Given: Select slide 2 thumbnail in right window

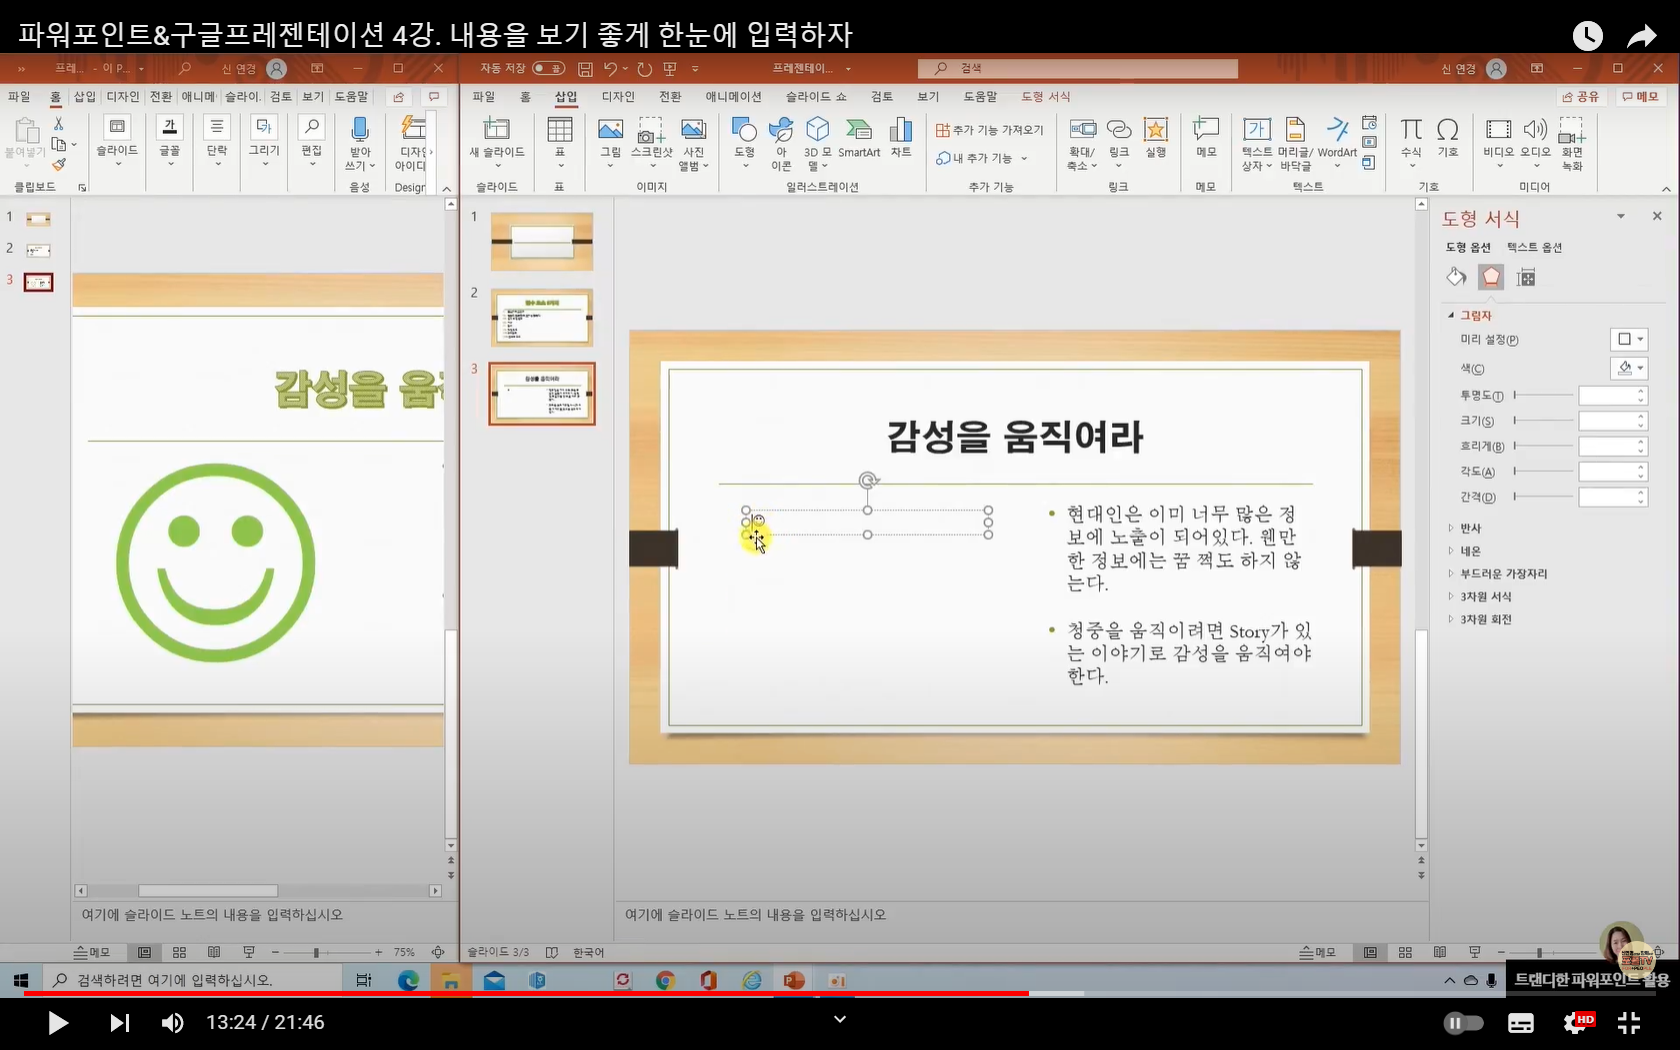Looking at the screenshot, I should pyautogui.click(x=542, y=317).
